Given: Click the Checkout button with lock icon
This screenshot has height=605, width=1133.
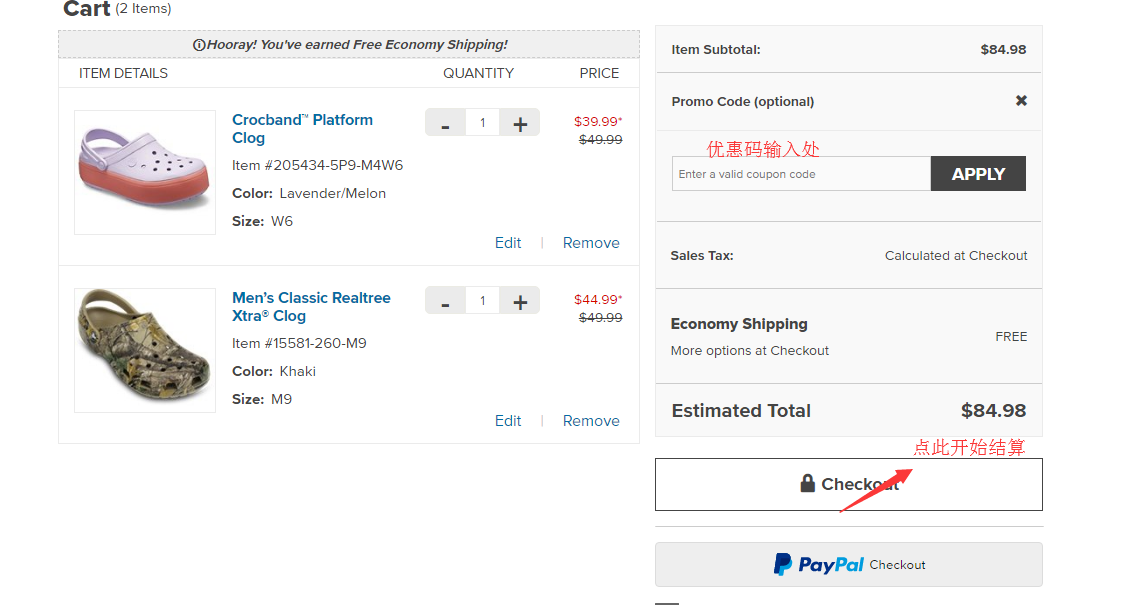Looking at the screenshot, I should (848, 484).
